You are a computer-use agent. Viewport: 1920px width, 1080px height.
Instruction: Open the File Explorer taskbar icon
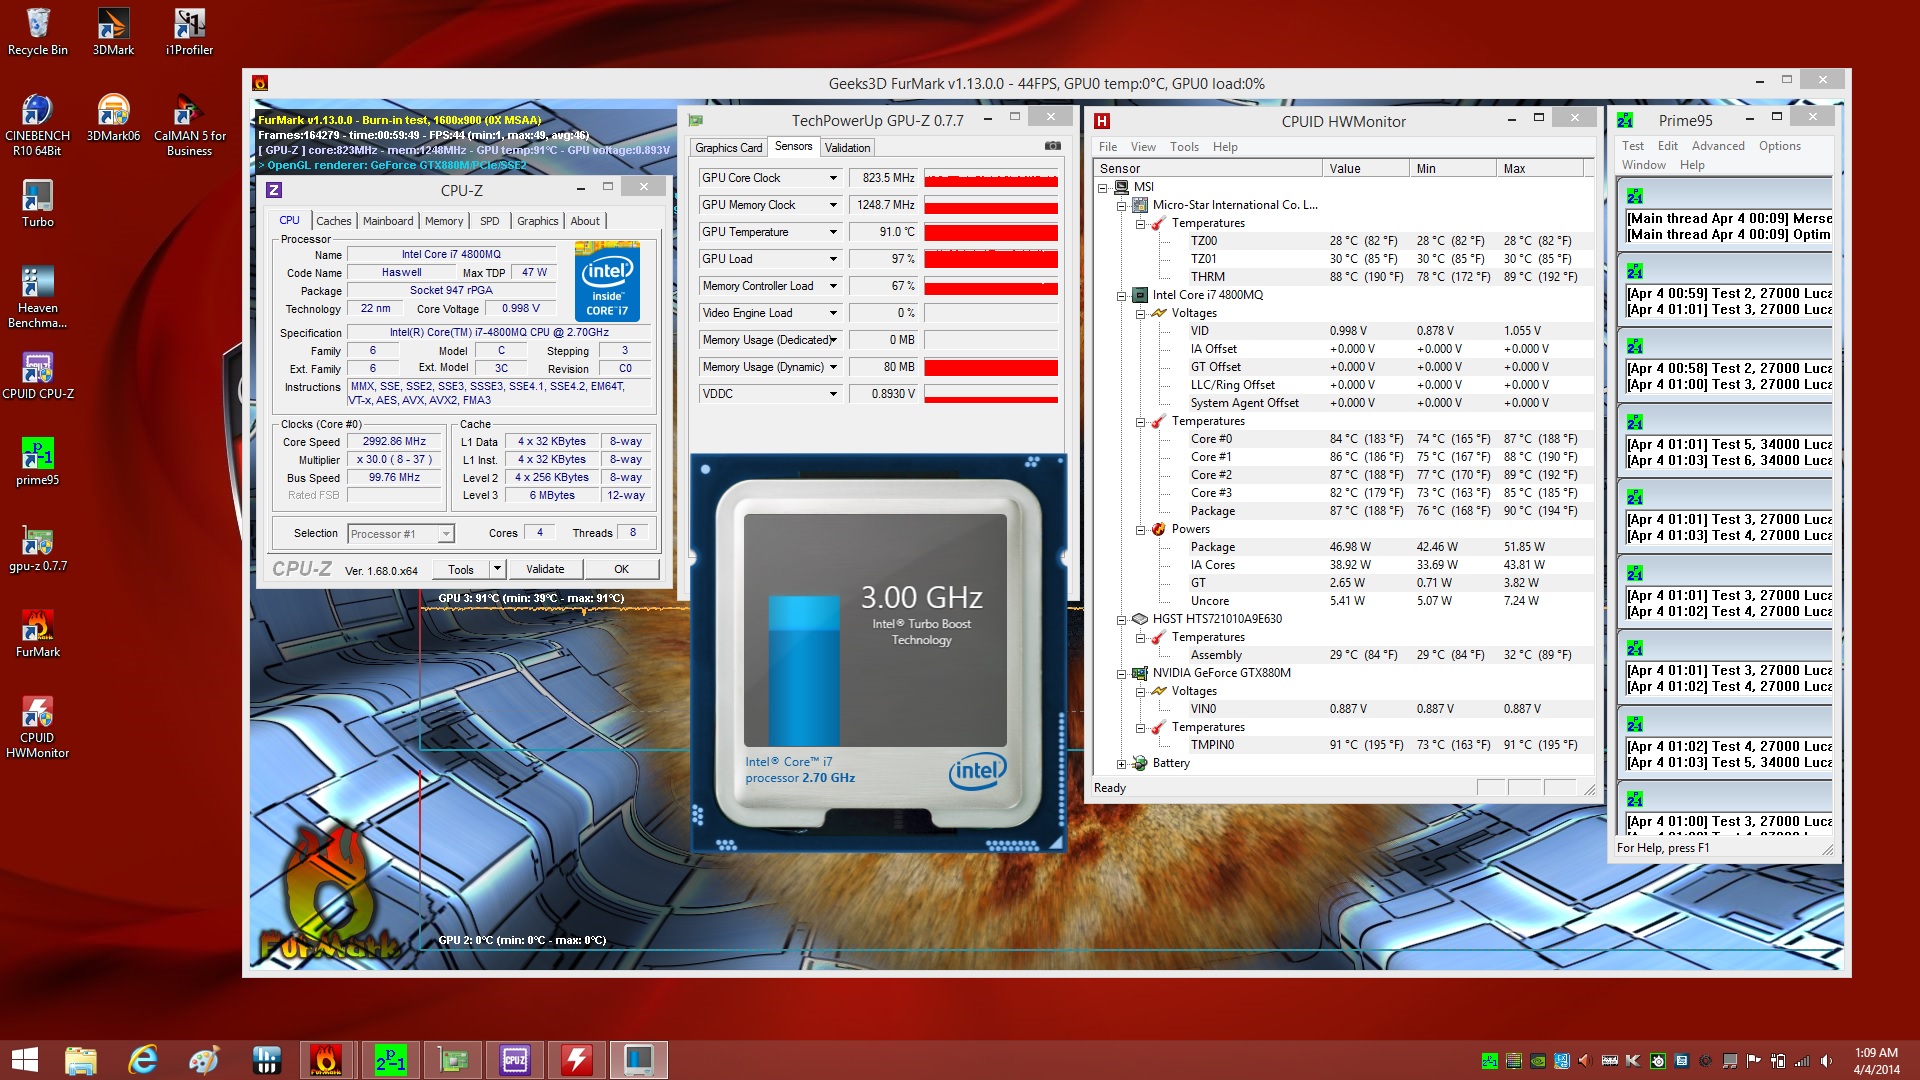[80, 1059]
